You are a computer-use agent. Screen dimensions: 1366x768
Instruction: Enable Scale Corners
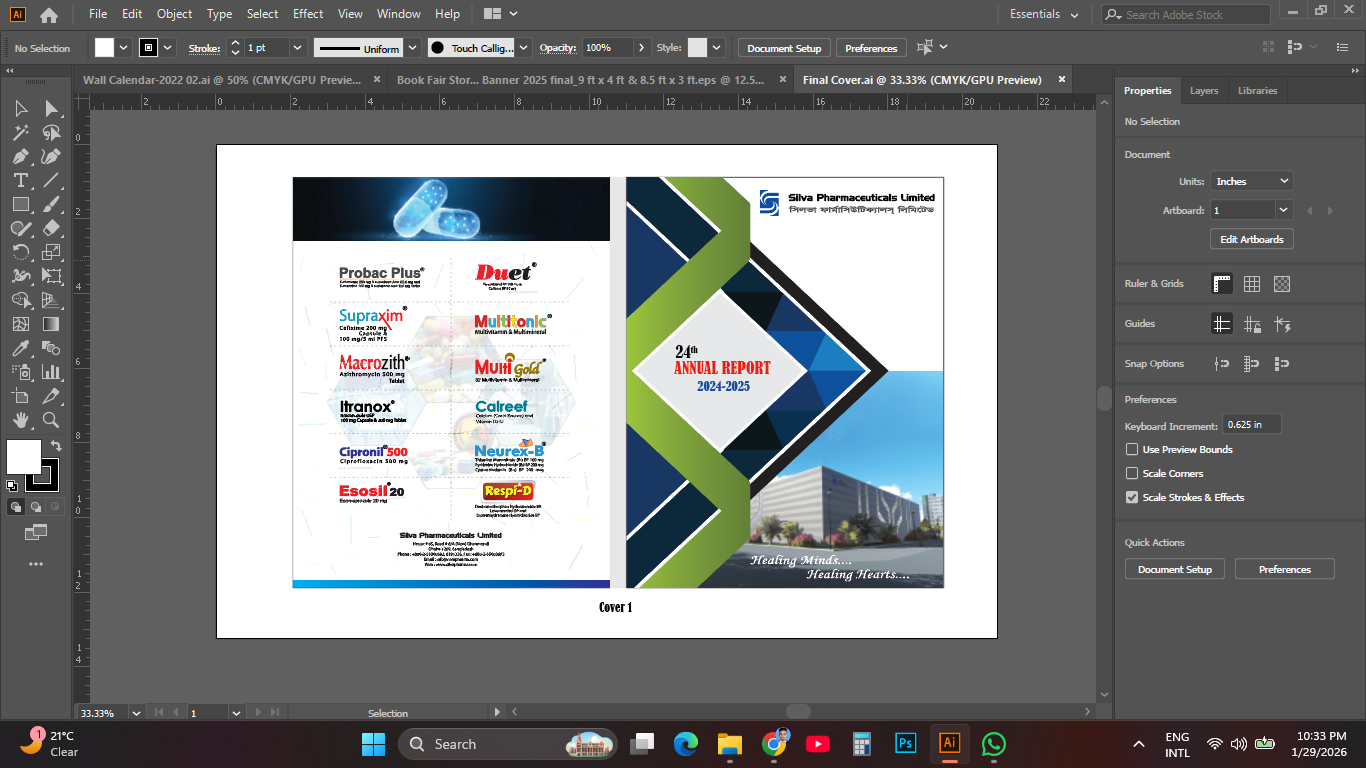coord(1131,473)
